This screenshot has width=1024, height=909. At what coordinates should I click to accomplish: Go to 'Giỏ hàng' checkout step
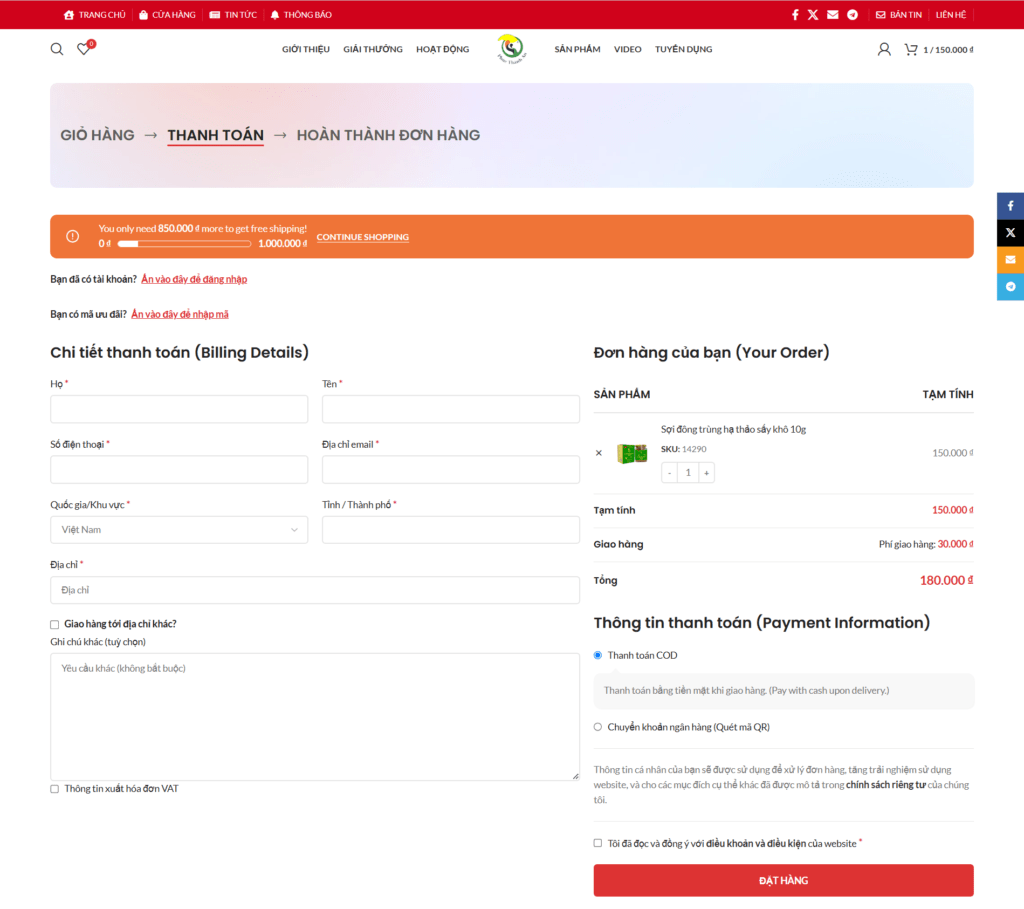pyautogui.click(x=97, y=135)
